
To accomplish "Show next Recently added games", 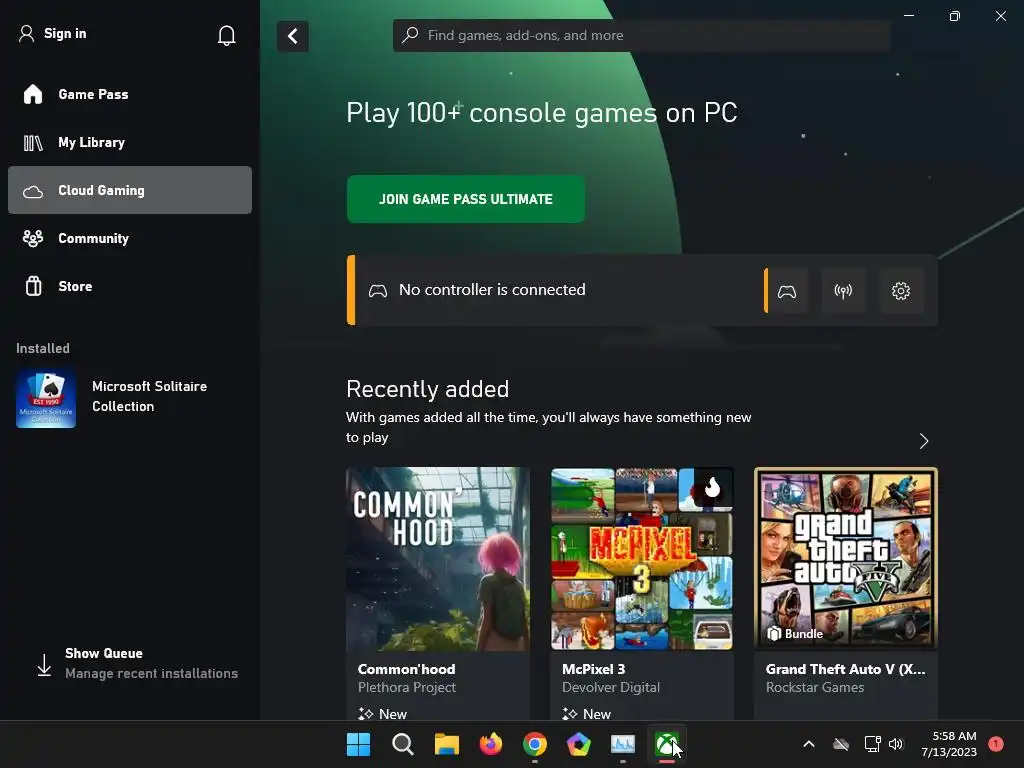I will pos(923,441).
